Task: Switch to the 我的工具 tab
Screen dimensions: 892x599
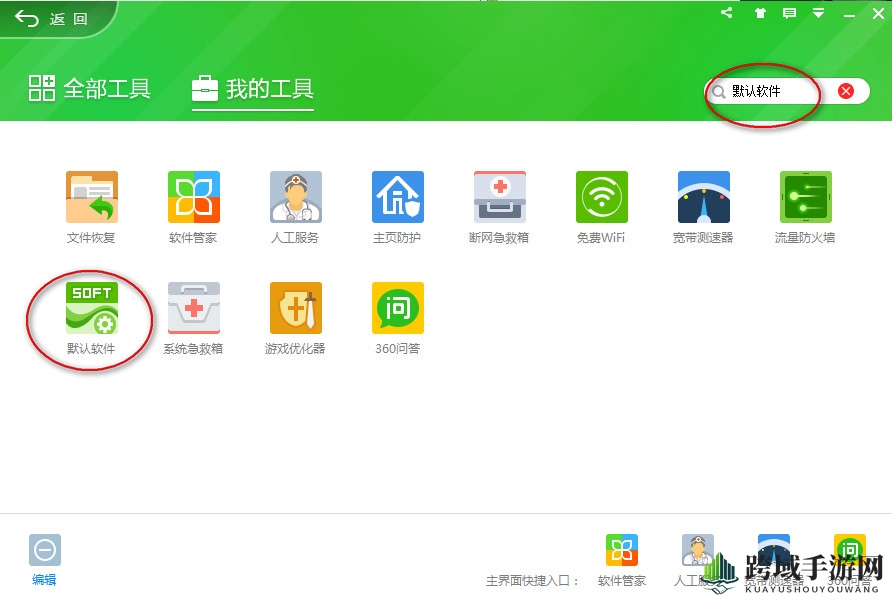Action: coord(253,89)
